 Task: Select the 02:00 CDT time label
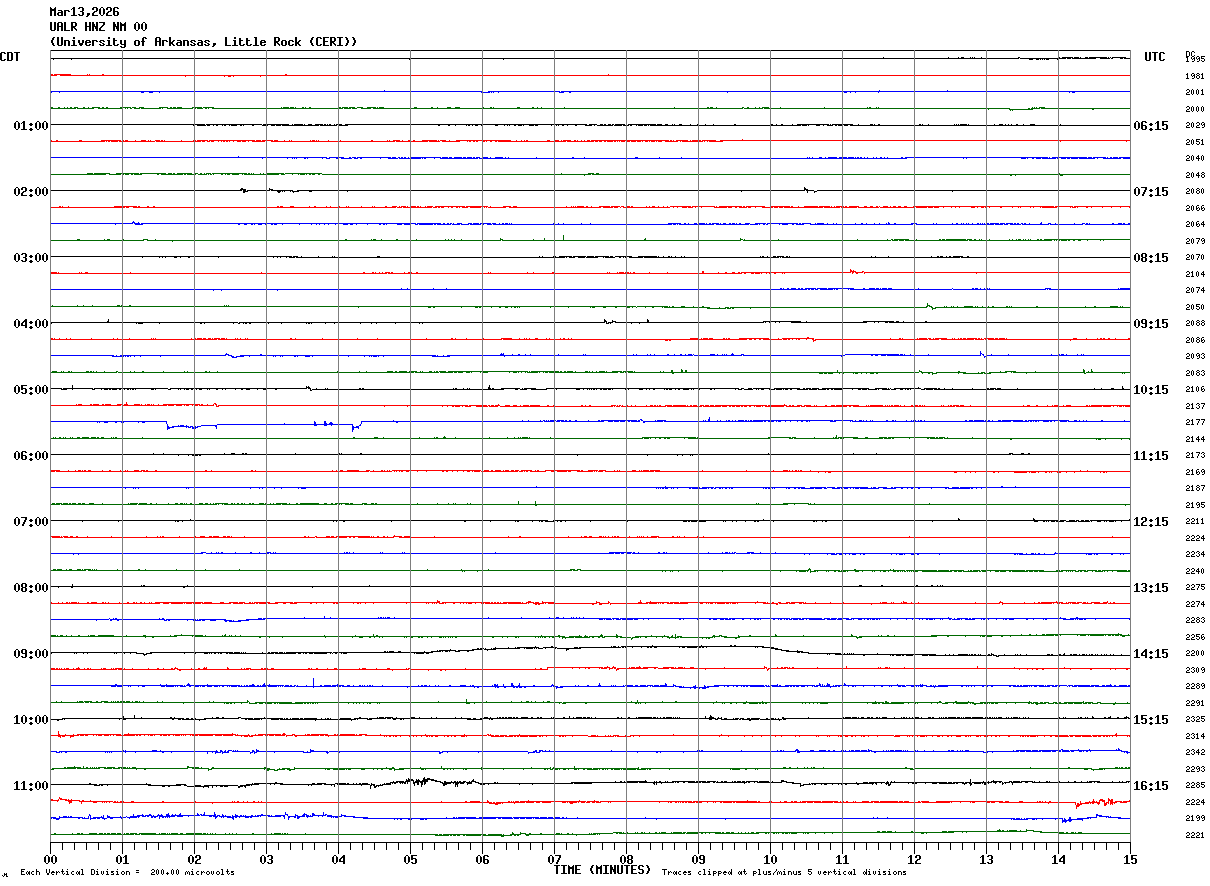(31, 192)
